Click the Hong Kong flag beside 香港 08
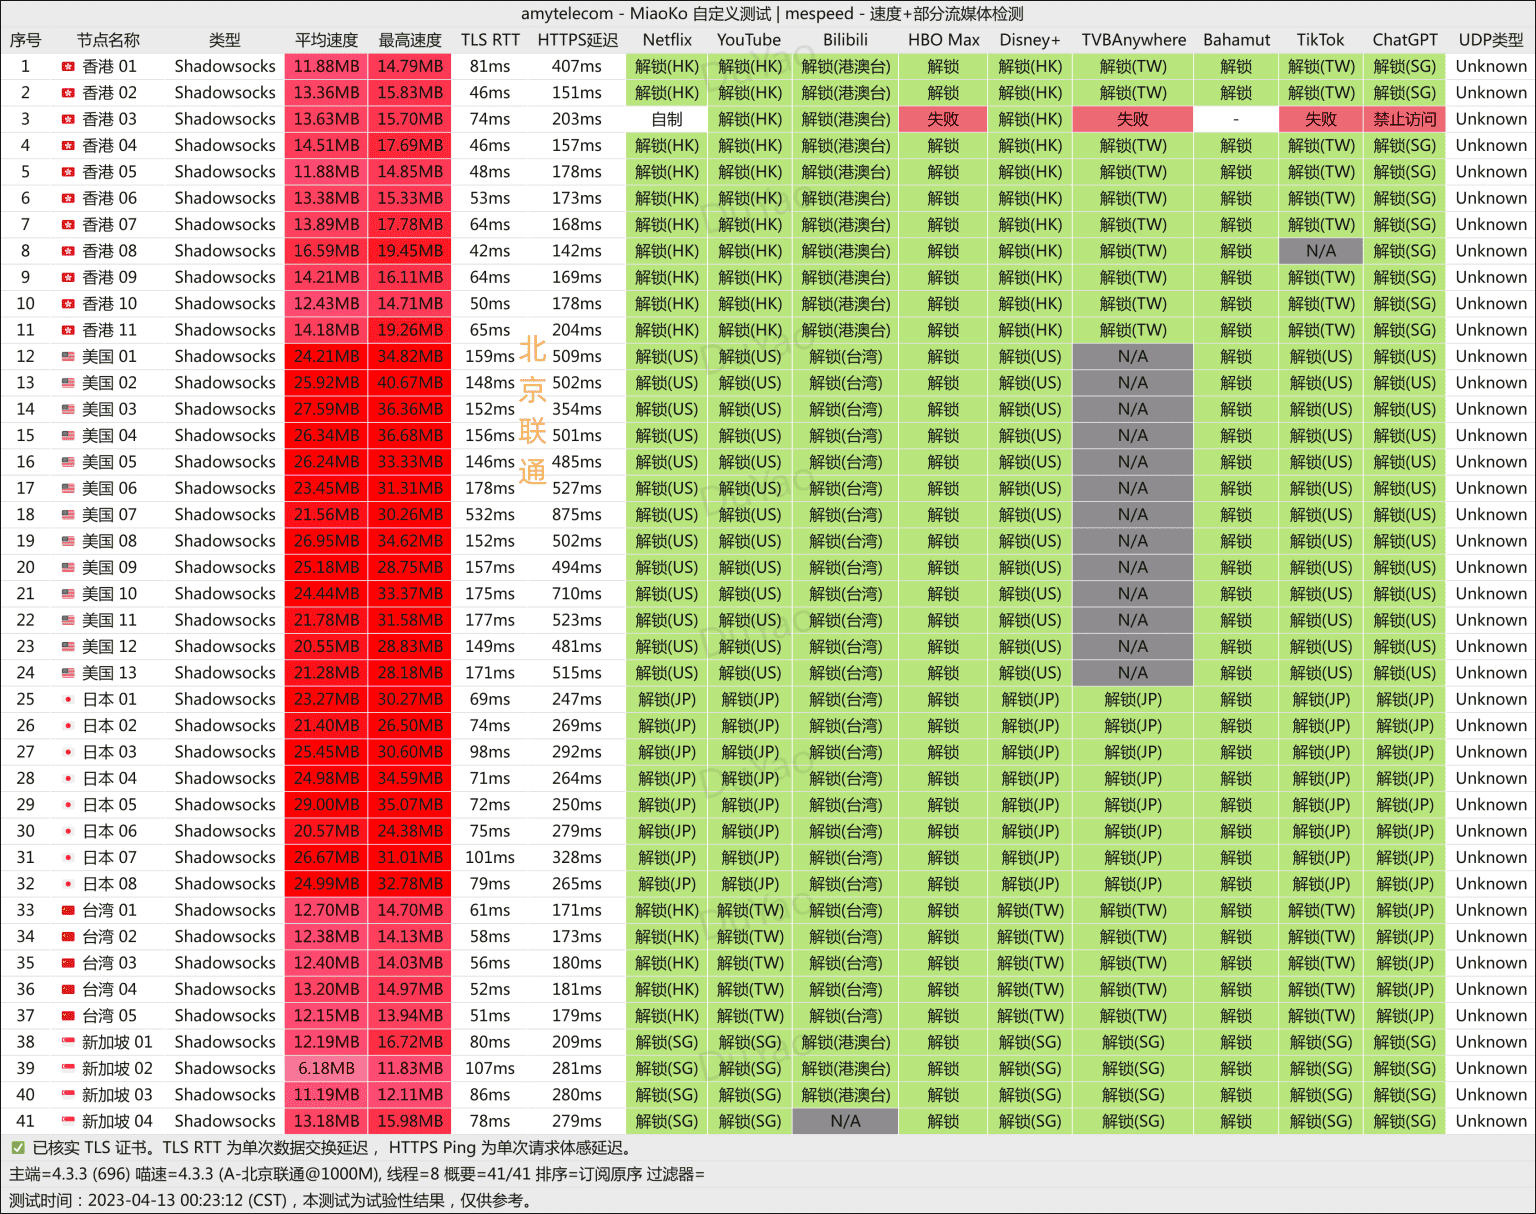This screenshot has width=1536, height=1214. (x=68, y=251)
